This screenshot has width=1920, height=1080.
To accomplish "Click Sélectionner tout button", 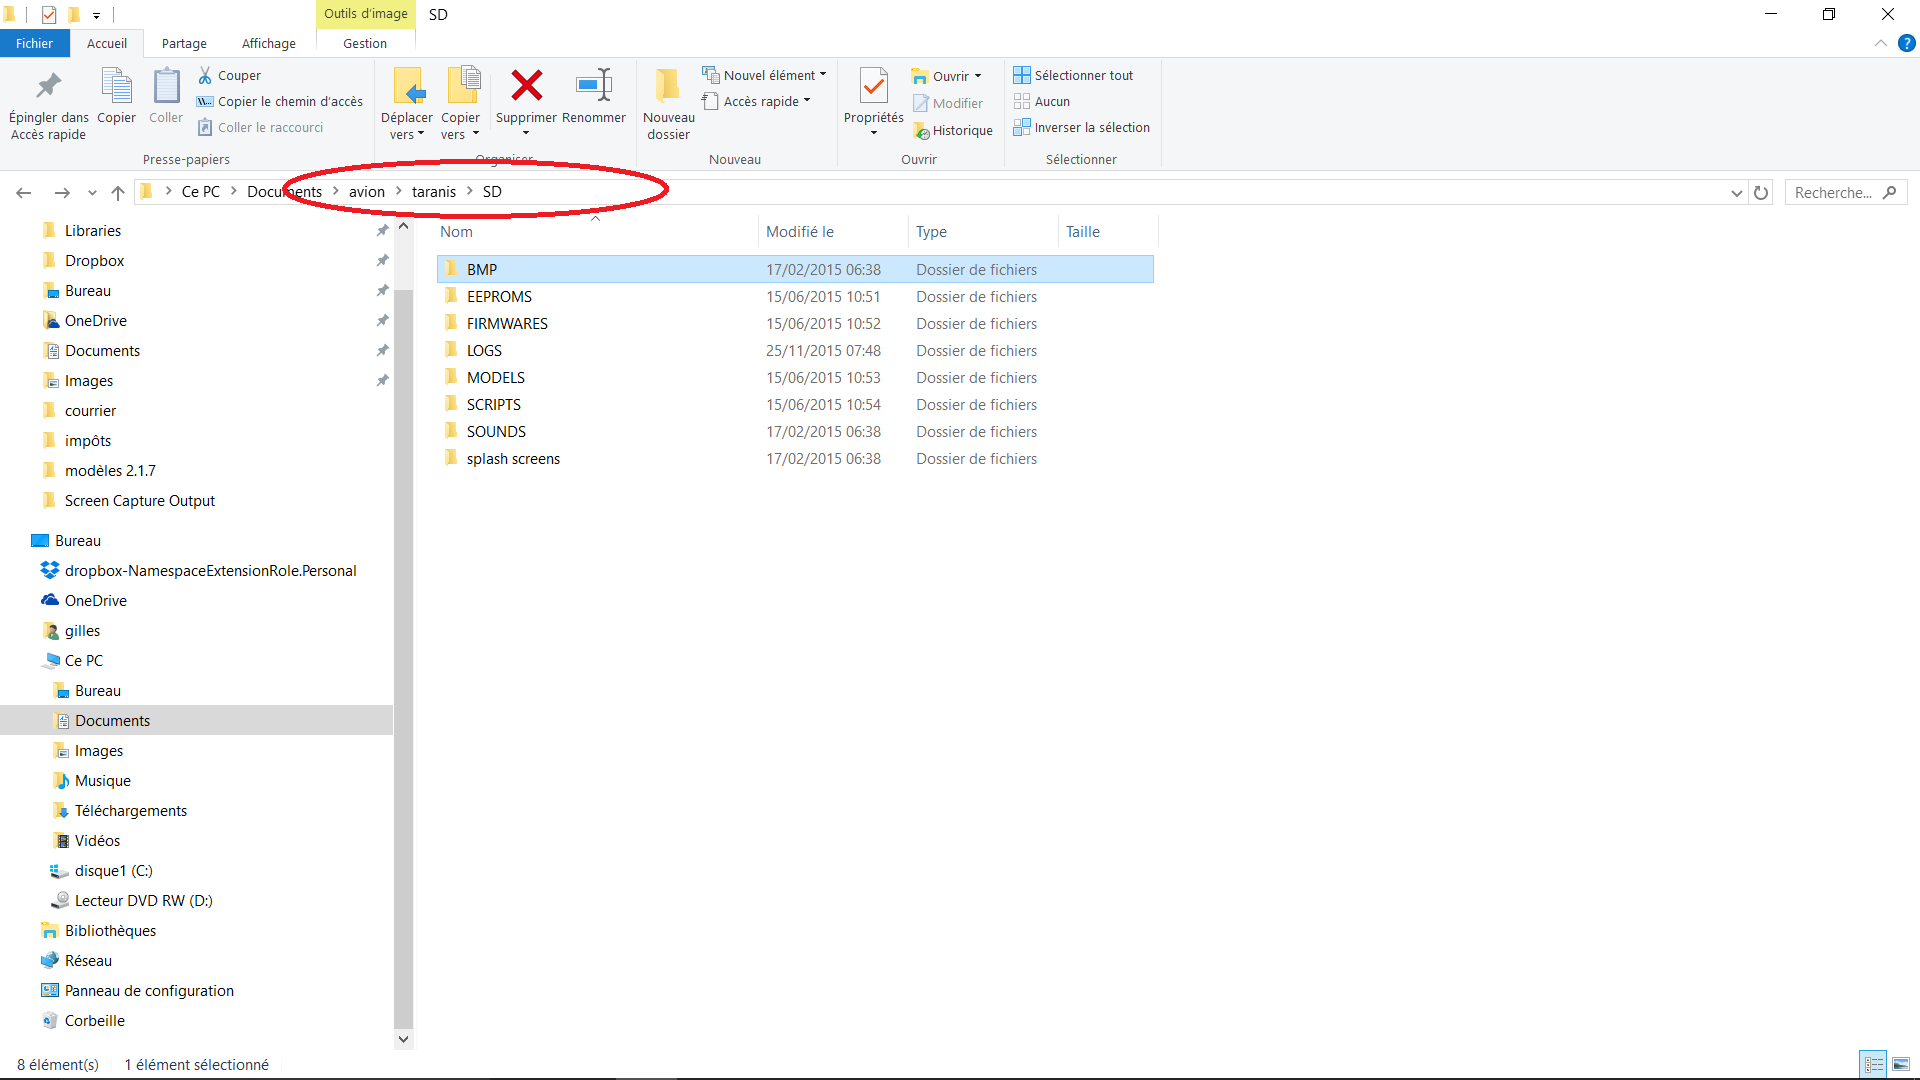I will 1073,75.
